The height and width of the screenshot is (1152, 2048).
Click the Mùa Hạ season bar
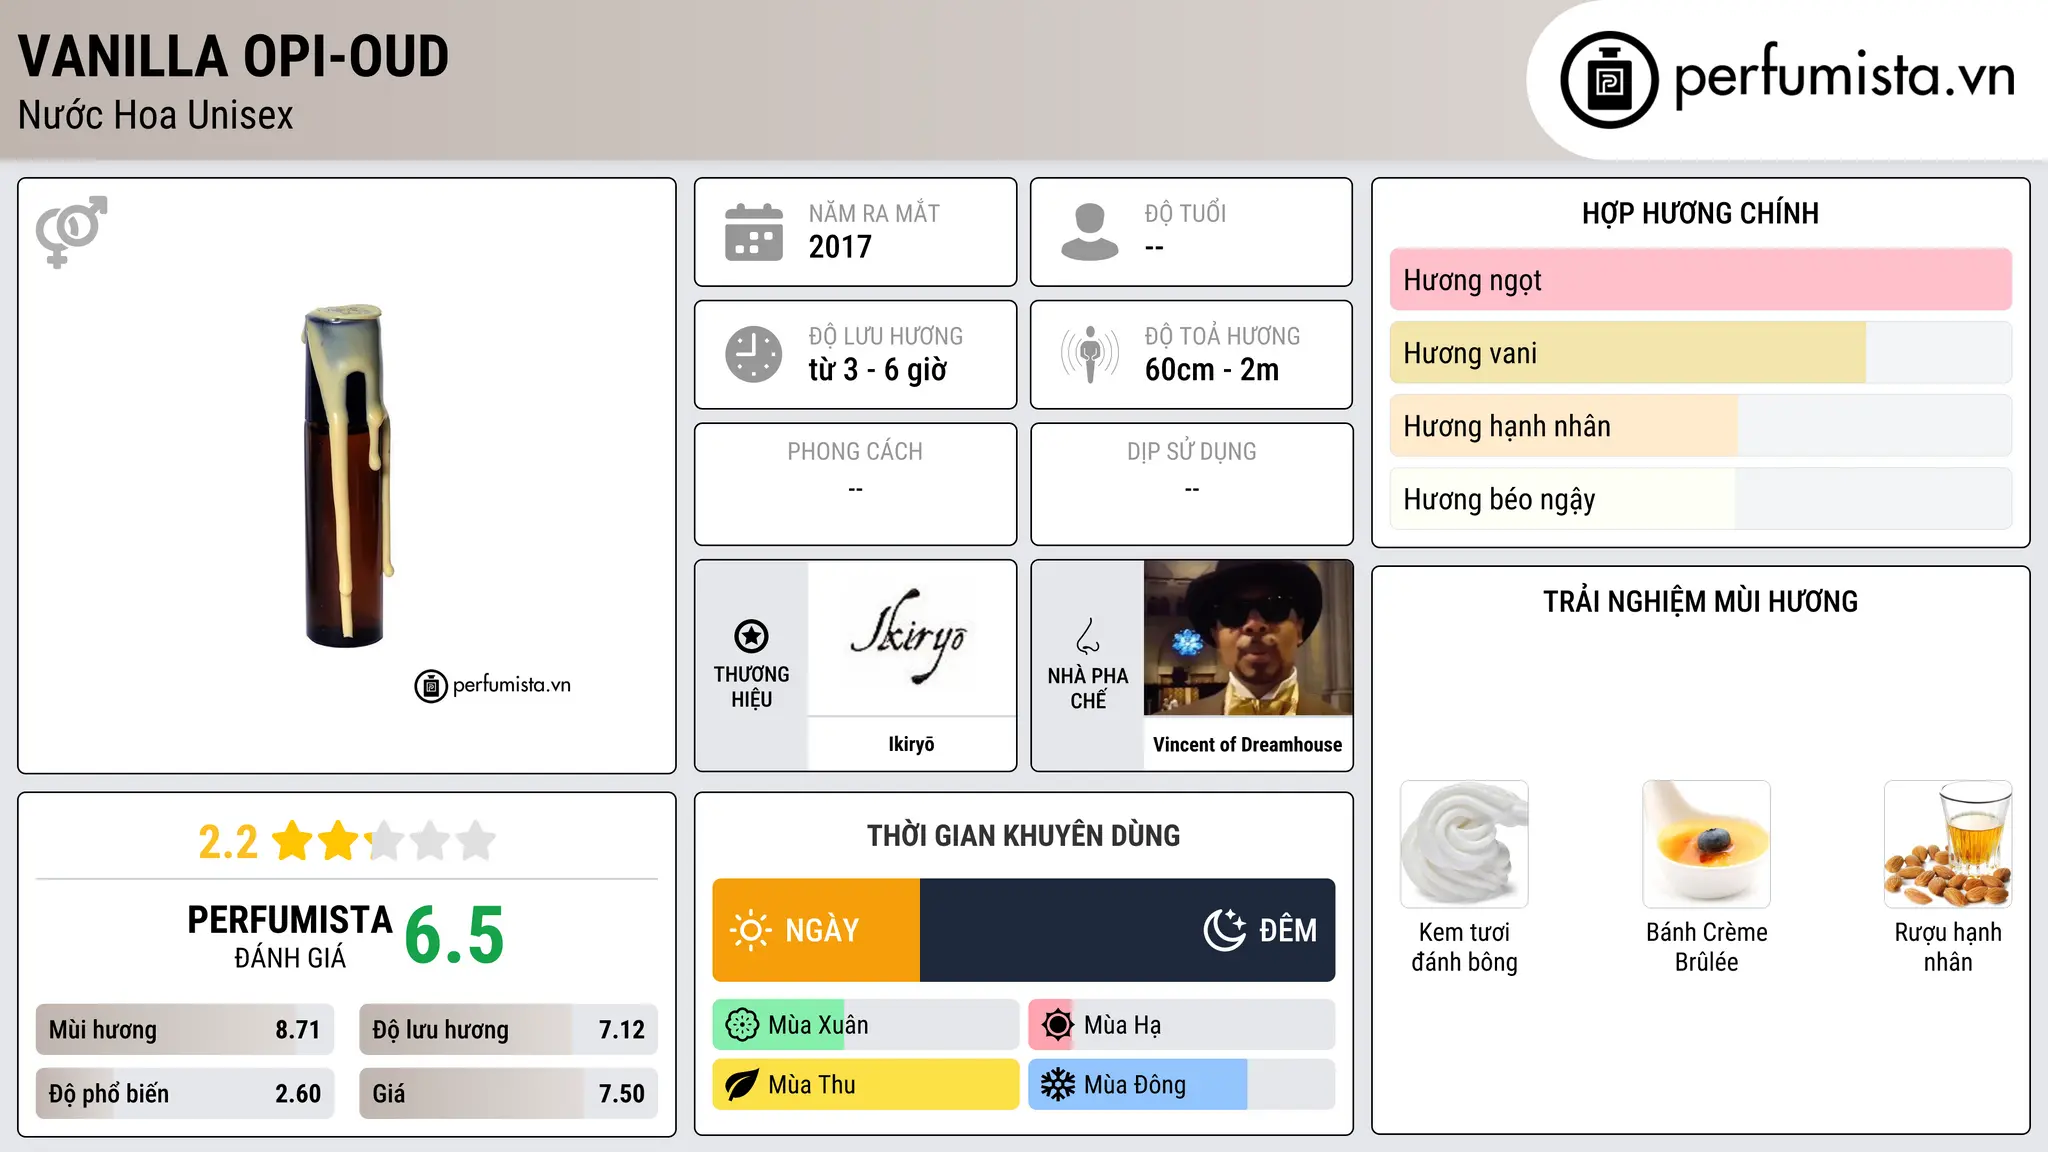pyautogui.click(x=1182, y=1025)
